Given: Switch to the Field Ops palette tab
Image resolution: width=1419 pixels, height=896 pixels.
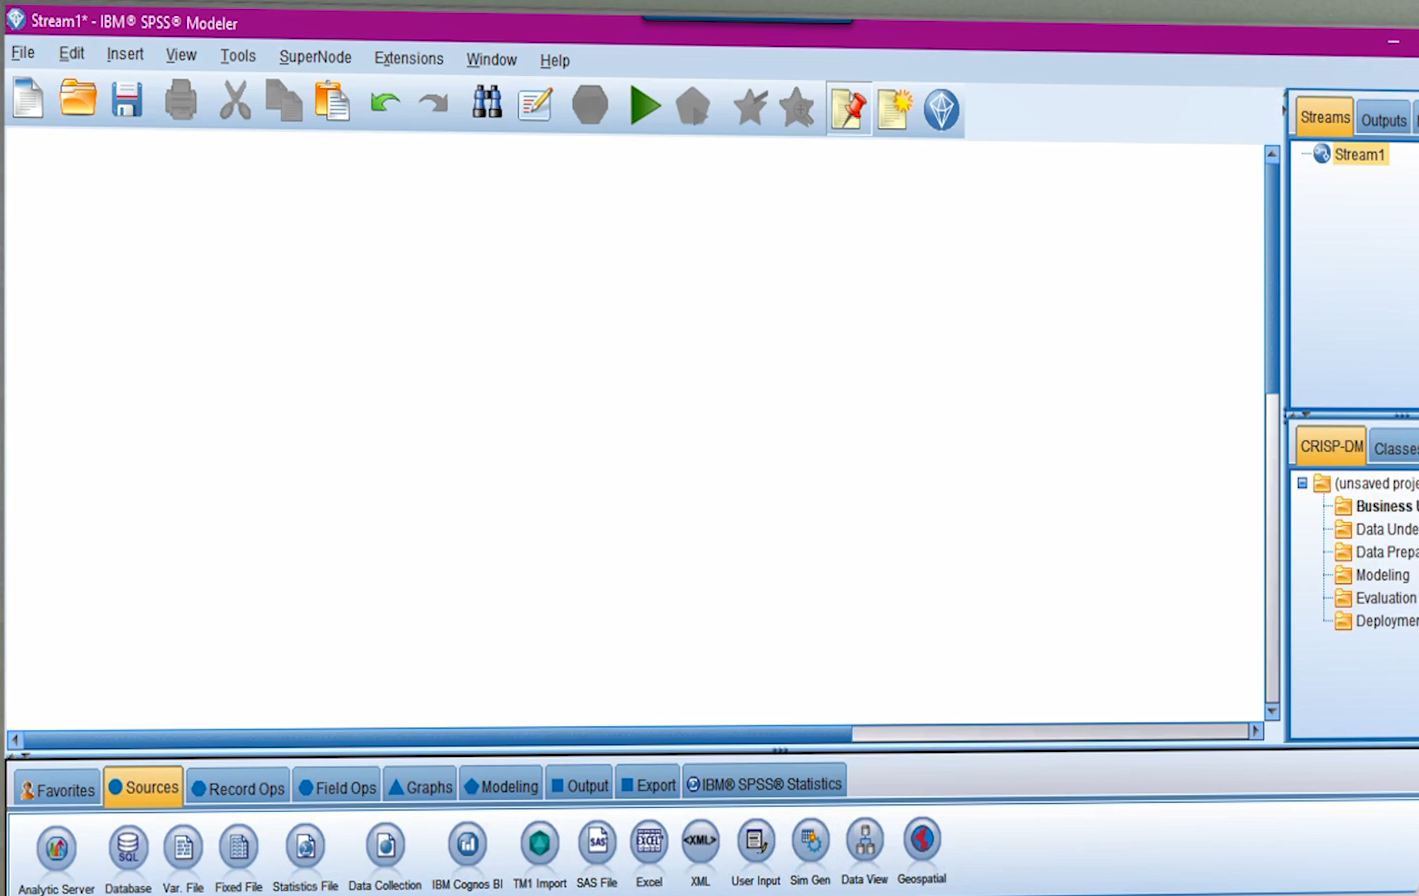Looking at the screenshot, I should (x=338, y=788).
